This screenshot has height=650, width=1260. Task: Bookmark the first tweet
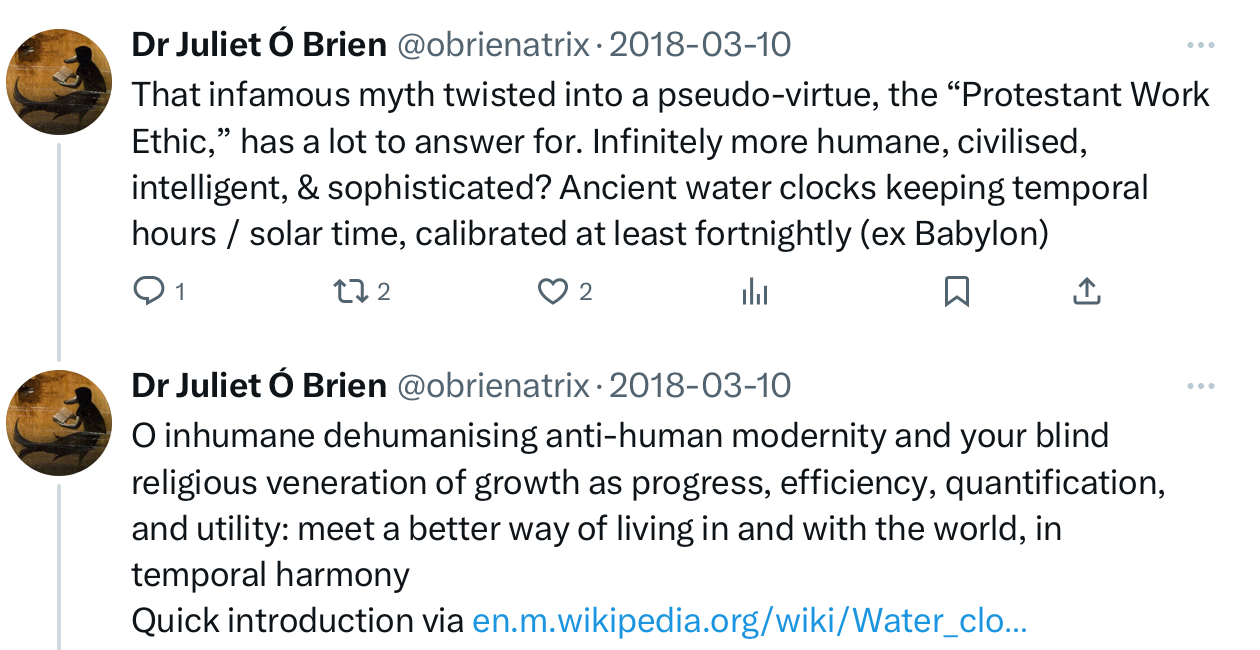(956, 291)
